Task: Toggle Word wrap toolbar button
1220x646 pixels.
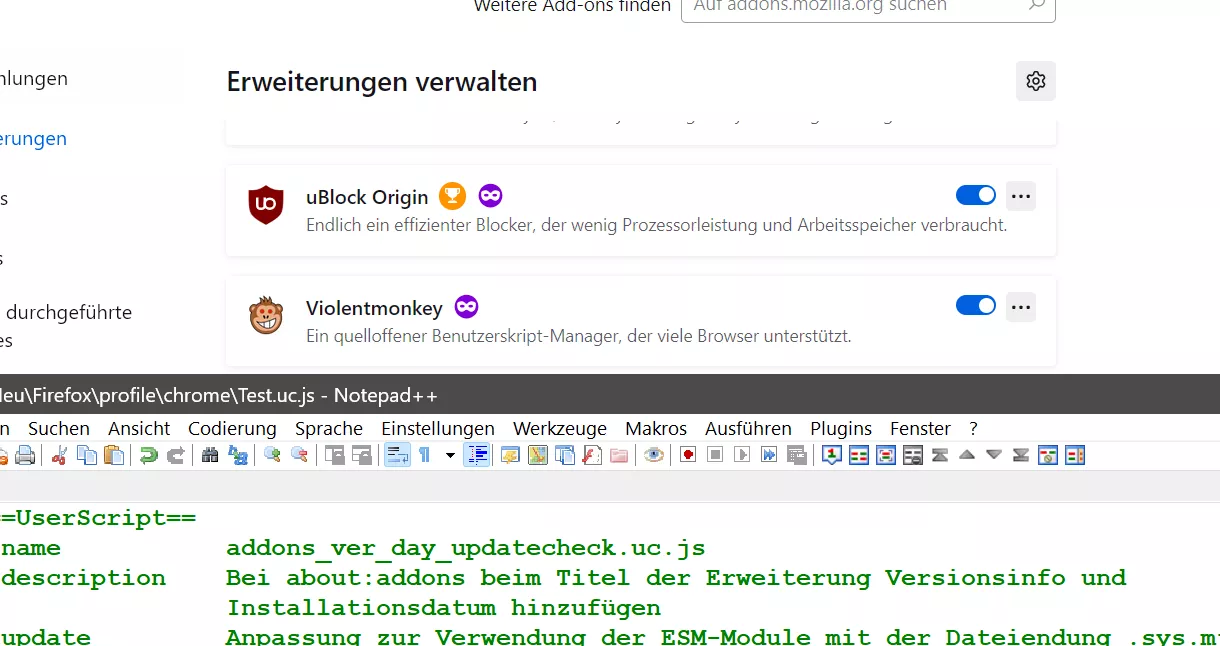Action: point(397,455)
